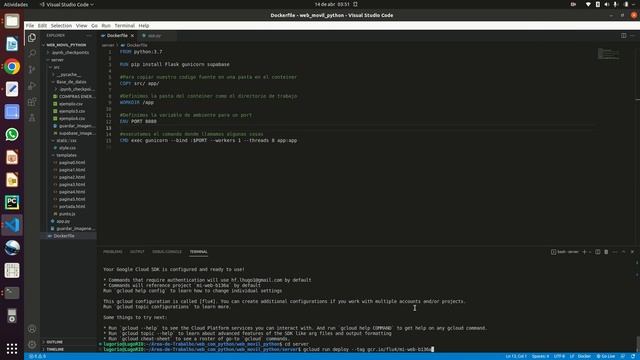Collapse the server folder
Screen dimensions: 640x360
(68, 60)
